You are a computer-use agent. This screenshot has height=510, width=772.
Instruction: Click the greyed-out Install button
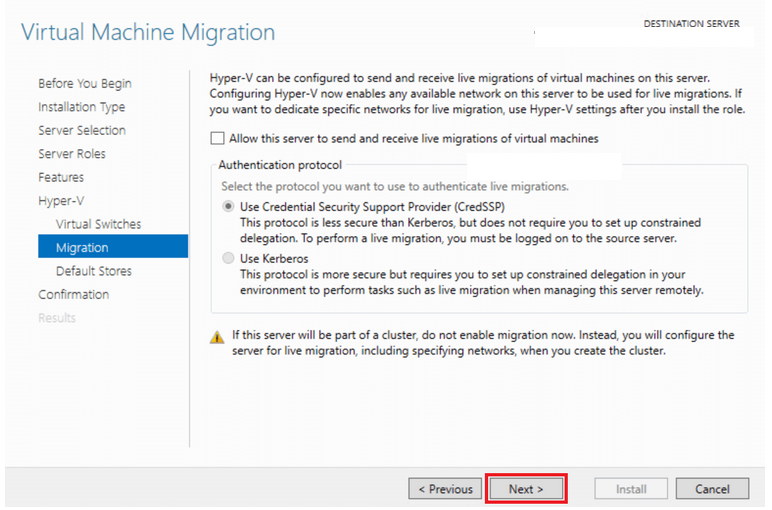click(x=631, y=489)
